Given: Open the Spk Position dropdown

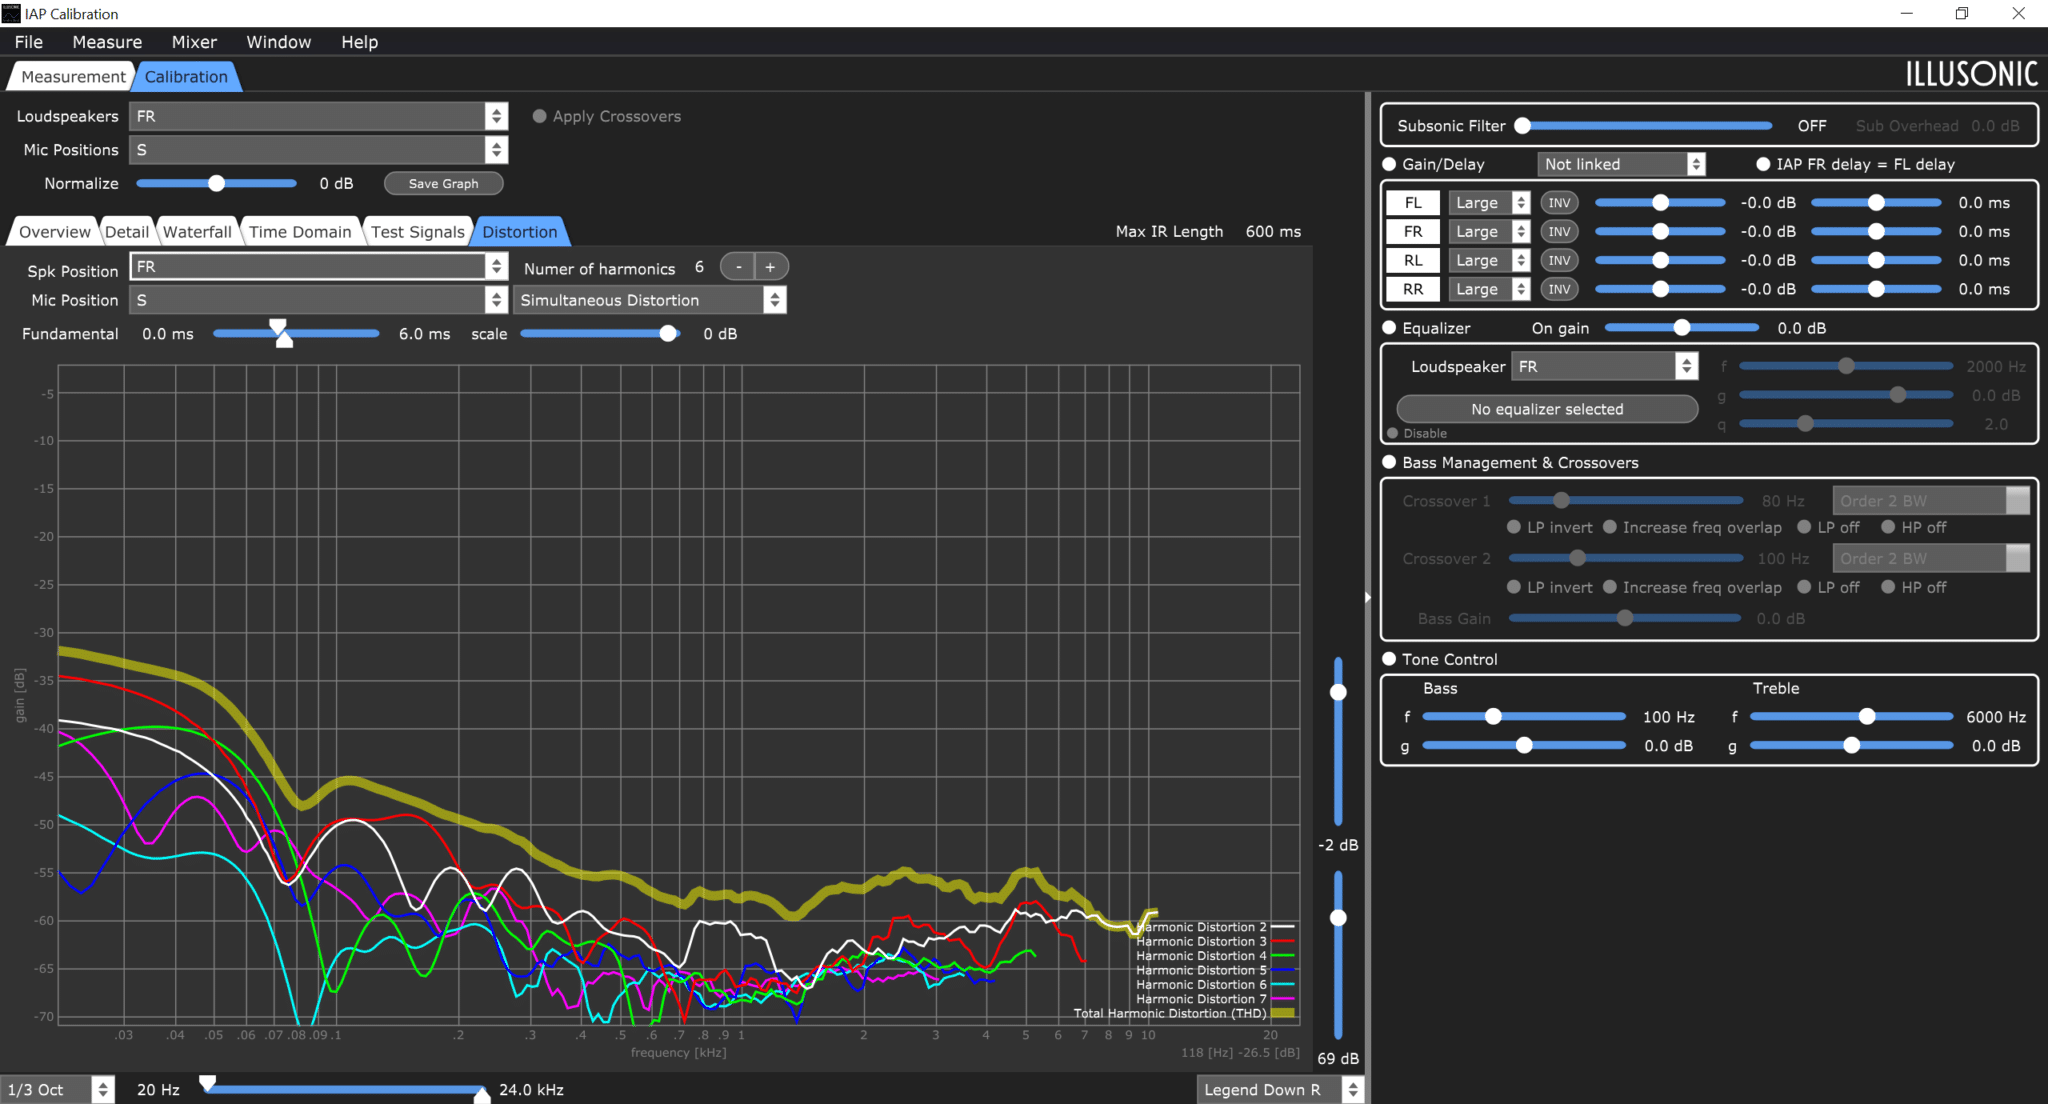Looking at the screenshot, I should [318, 267].
